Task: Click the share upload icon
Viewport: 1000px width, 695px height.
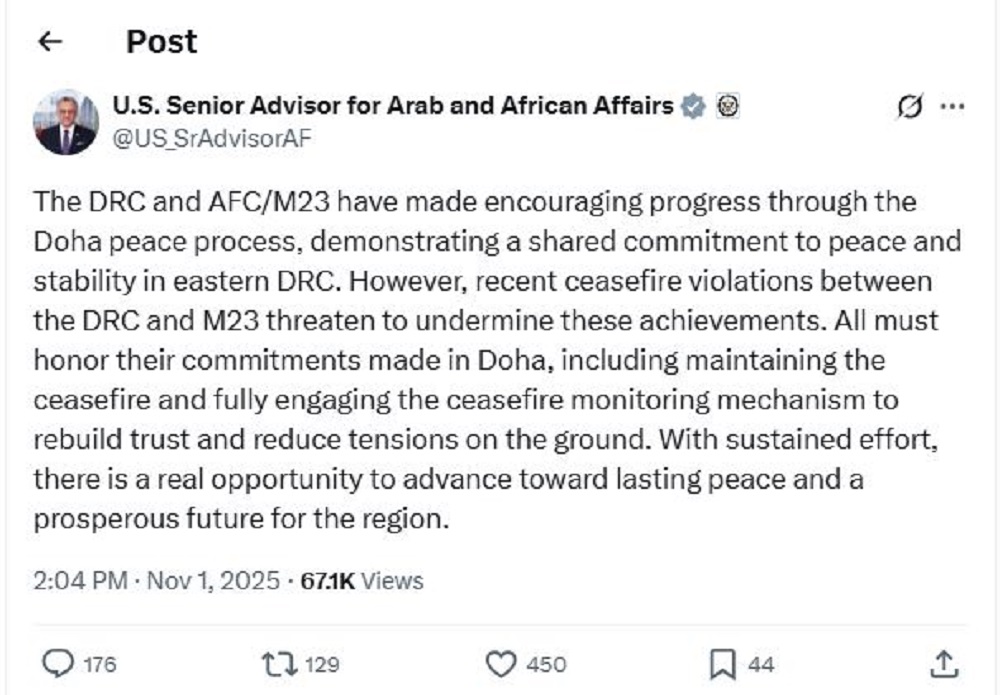Action: 944,662
